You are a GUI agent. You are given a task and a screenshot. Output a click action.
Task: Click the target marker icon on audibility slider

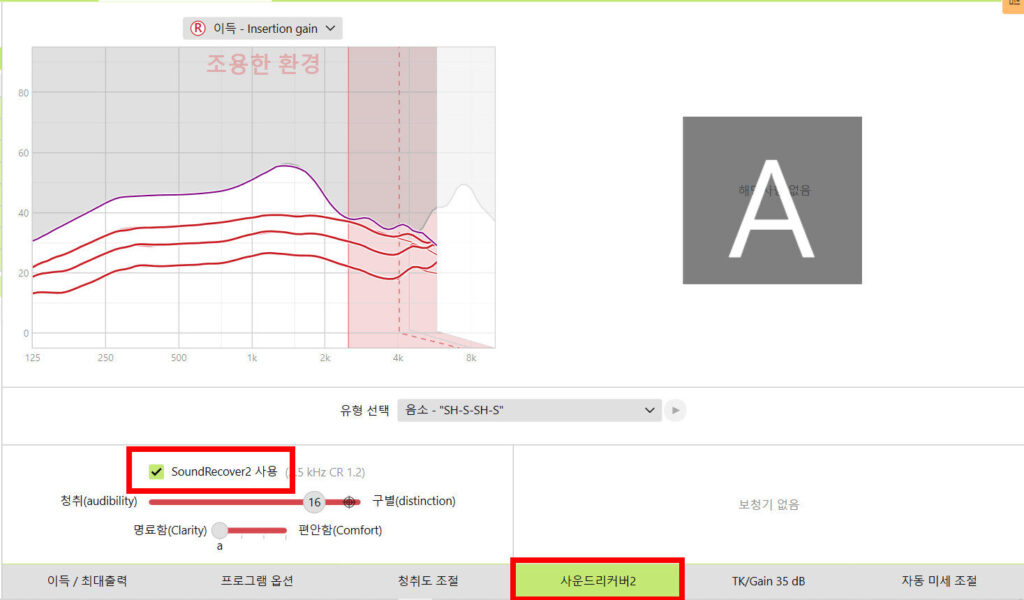(349, 502)
